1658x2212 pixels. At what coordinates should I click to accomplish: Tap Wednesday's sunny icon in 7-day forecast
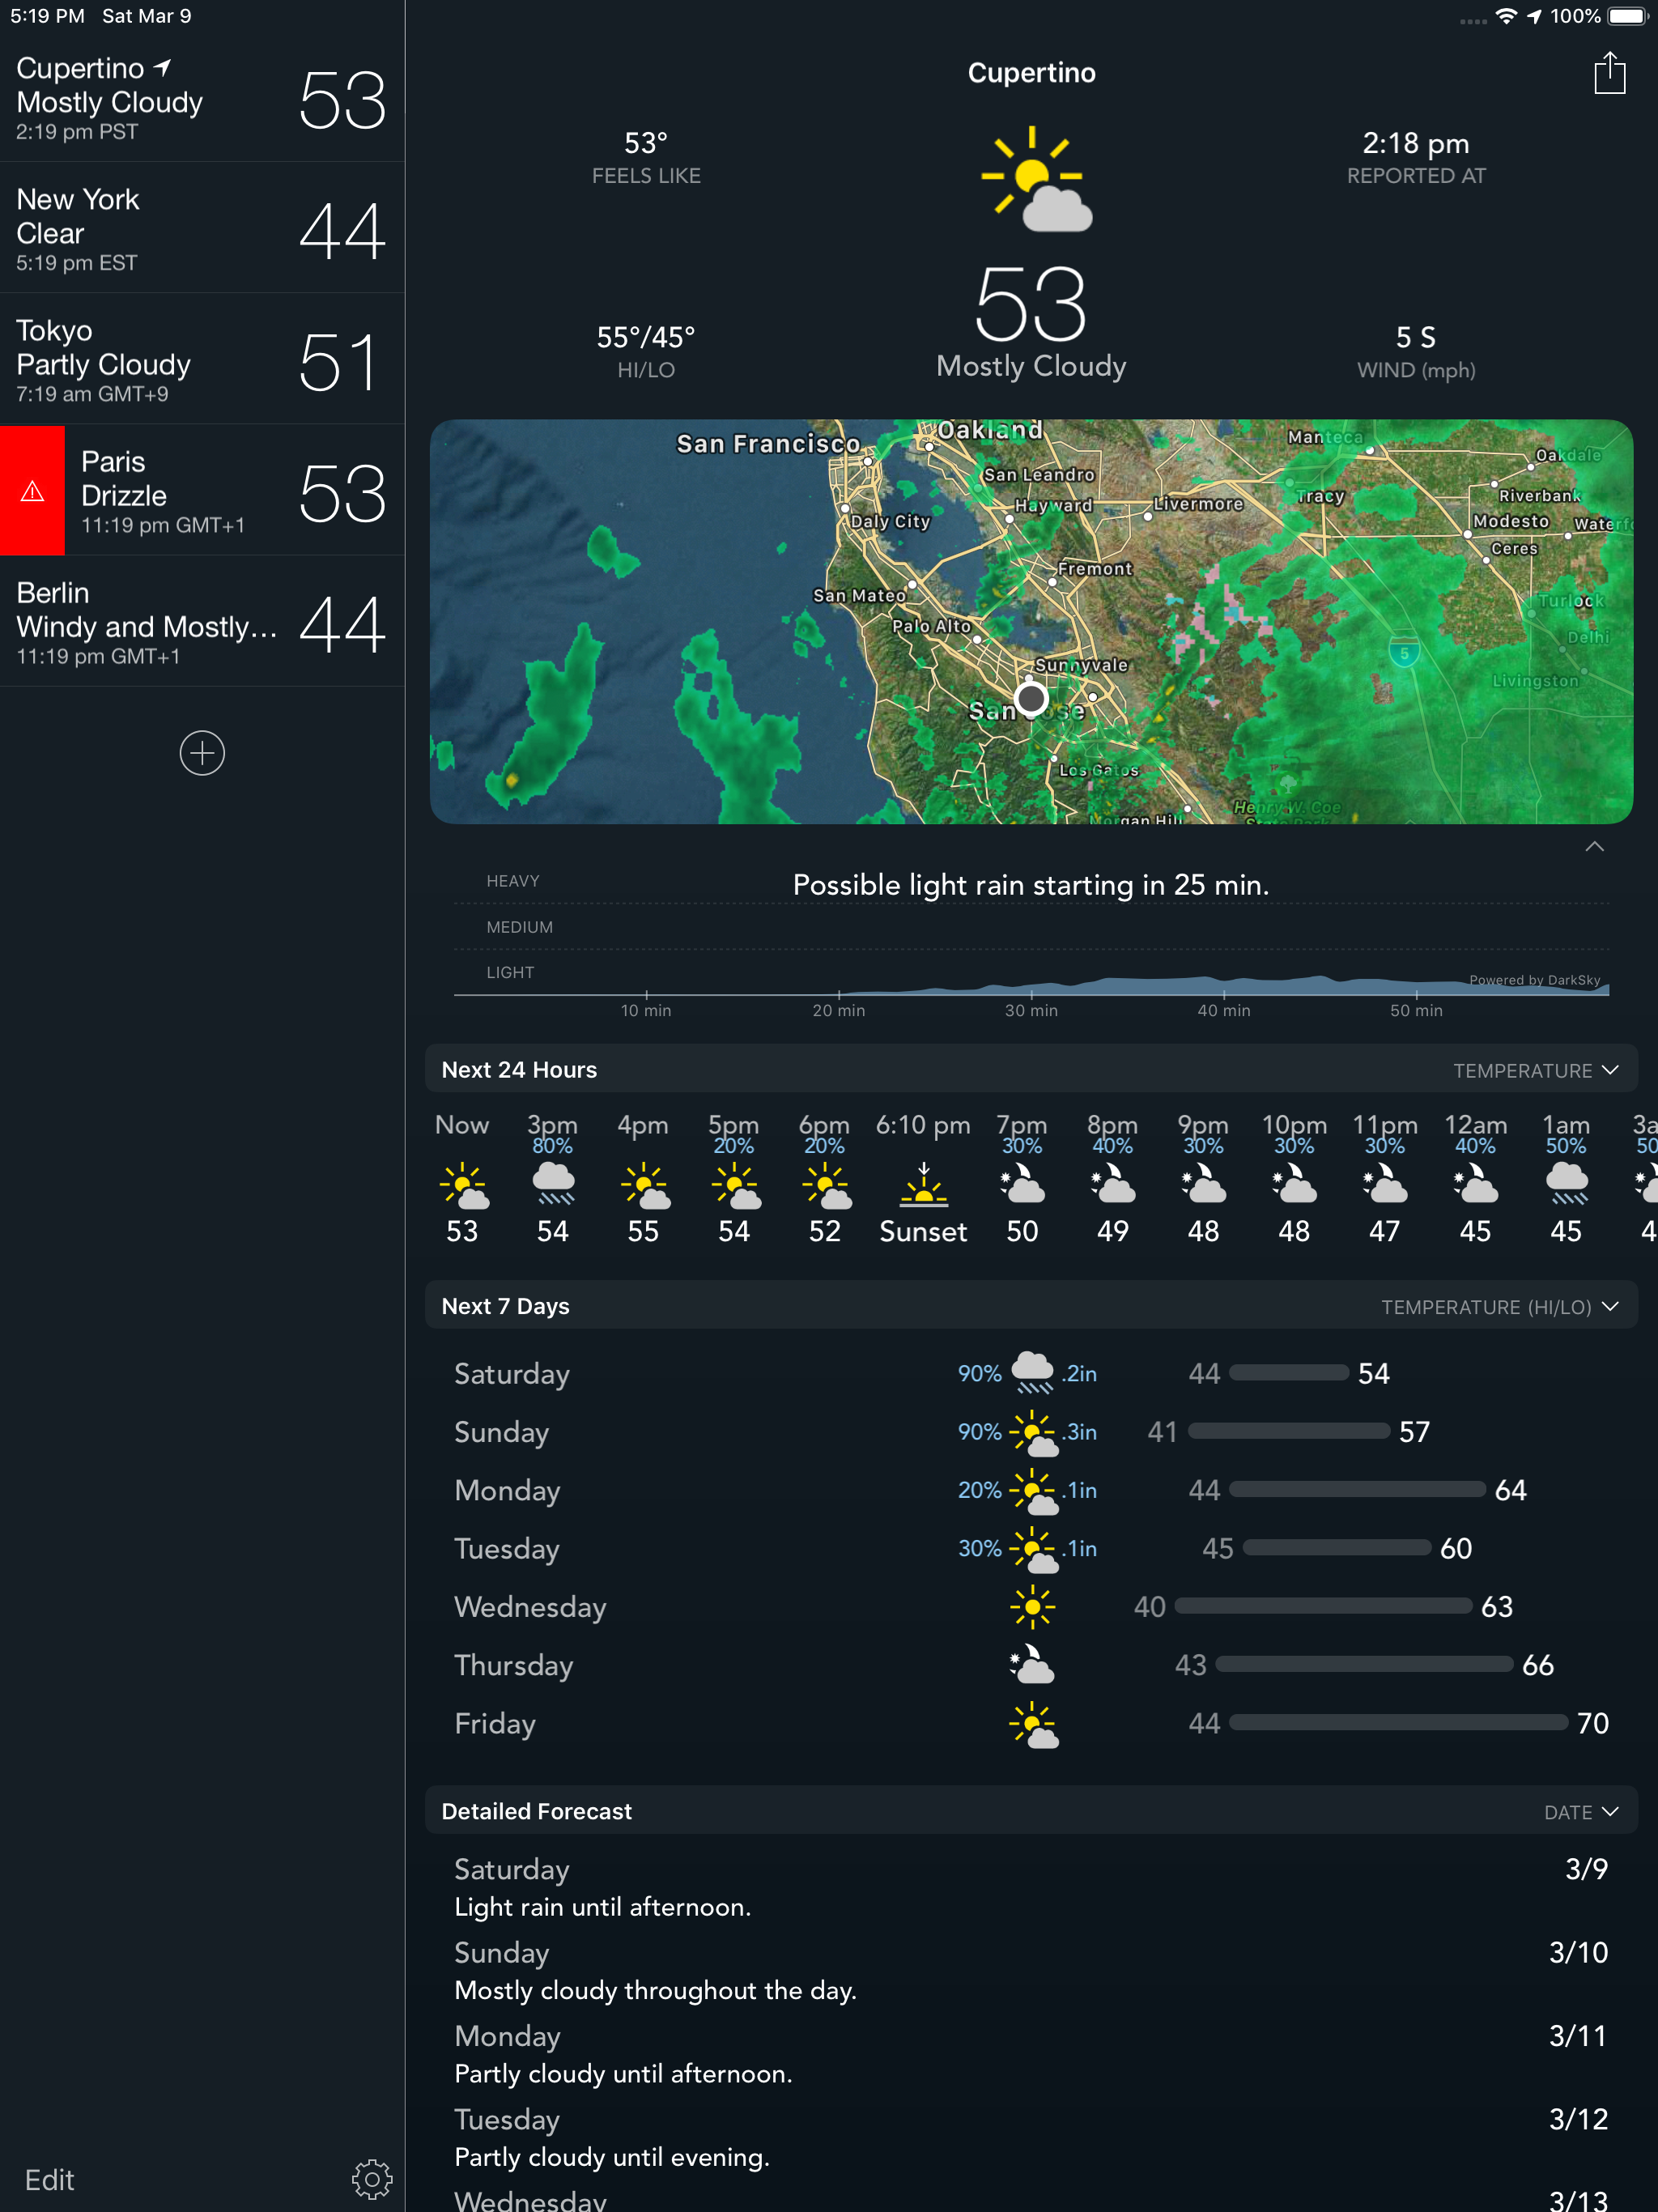[x=1032, y=1607]
